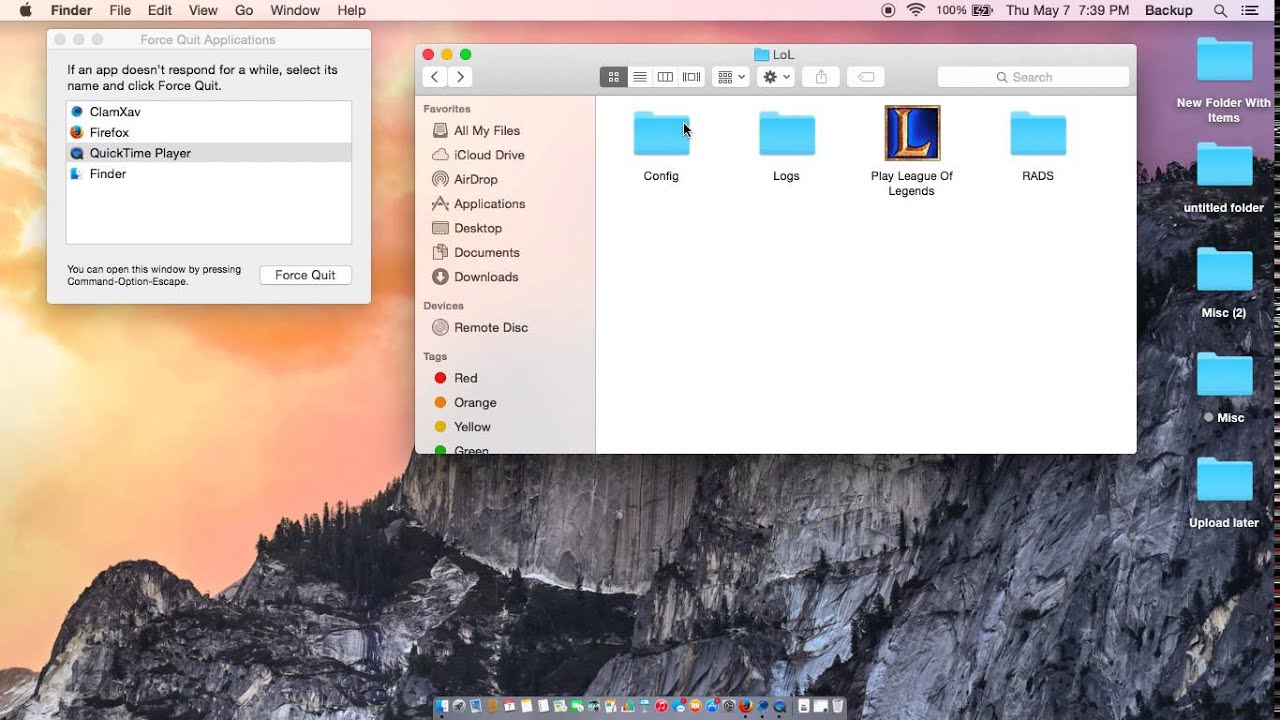Open the battery status menu
1280x720 pixels.
(965, 10)
